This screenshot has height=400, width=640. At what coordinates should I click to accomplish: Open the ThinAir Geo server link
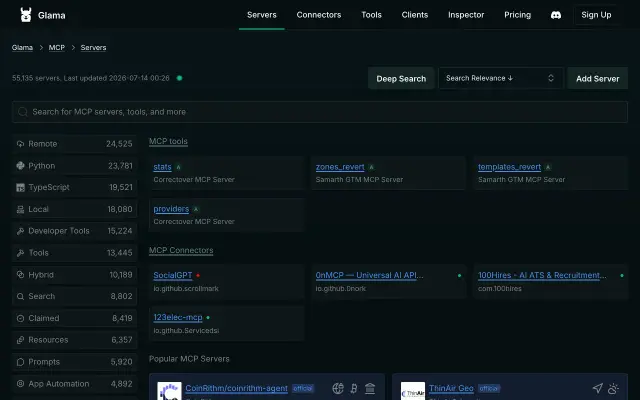tap(451, 388)
